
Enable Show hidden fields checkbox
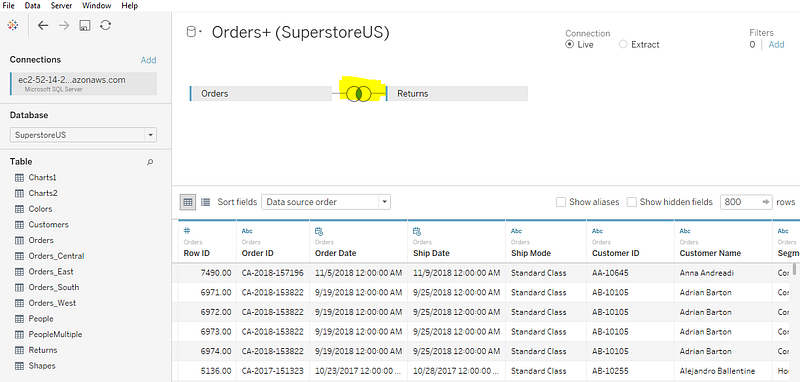pyautogui.click(x=631, y=202)
